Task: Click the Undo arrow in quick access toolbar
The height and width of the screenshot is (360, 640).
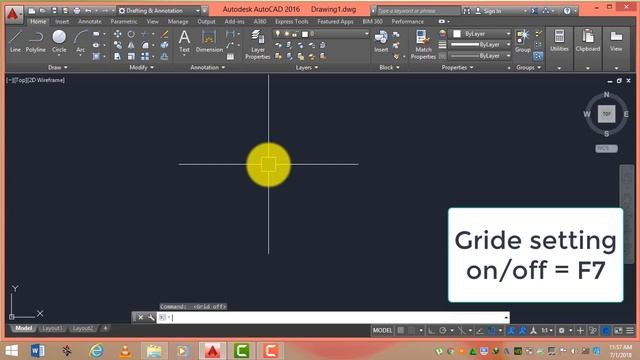Action: pos(88,11)
